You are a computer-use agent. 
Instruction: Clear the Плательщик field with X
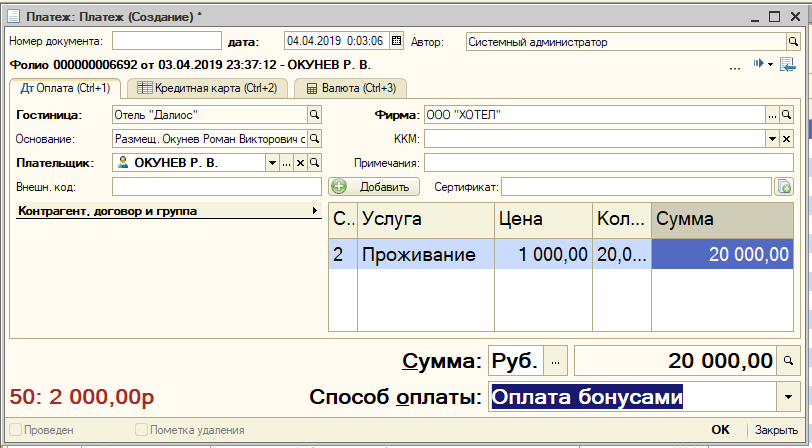[x=300, y=163]
